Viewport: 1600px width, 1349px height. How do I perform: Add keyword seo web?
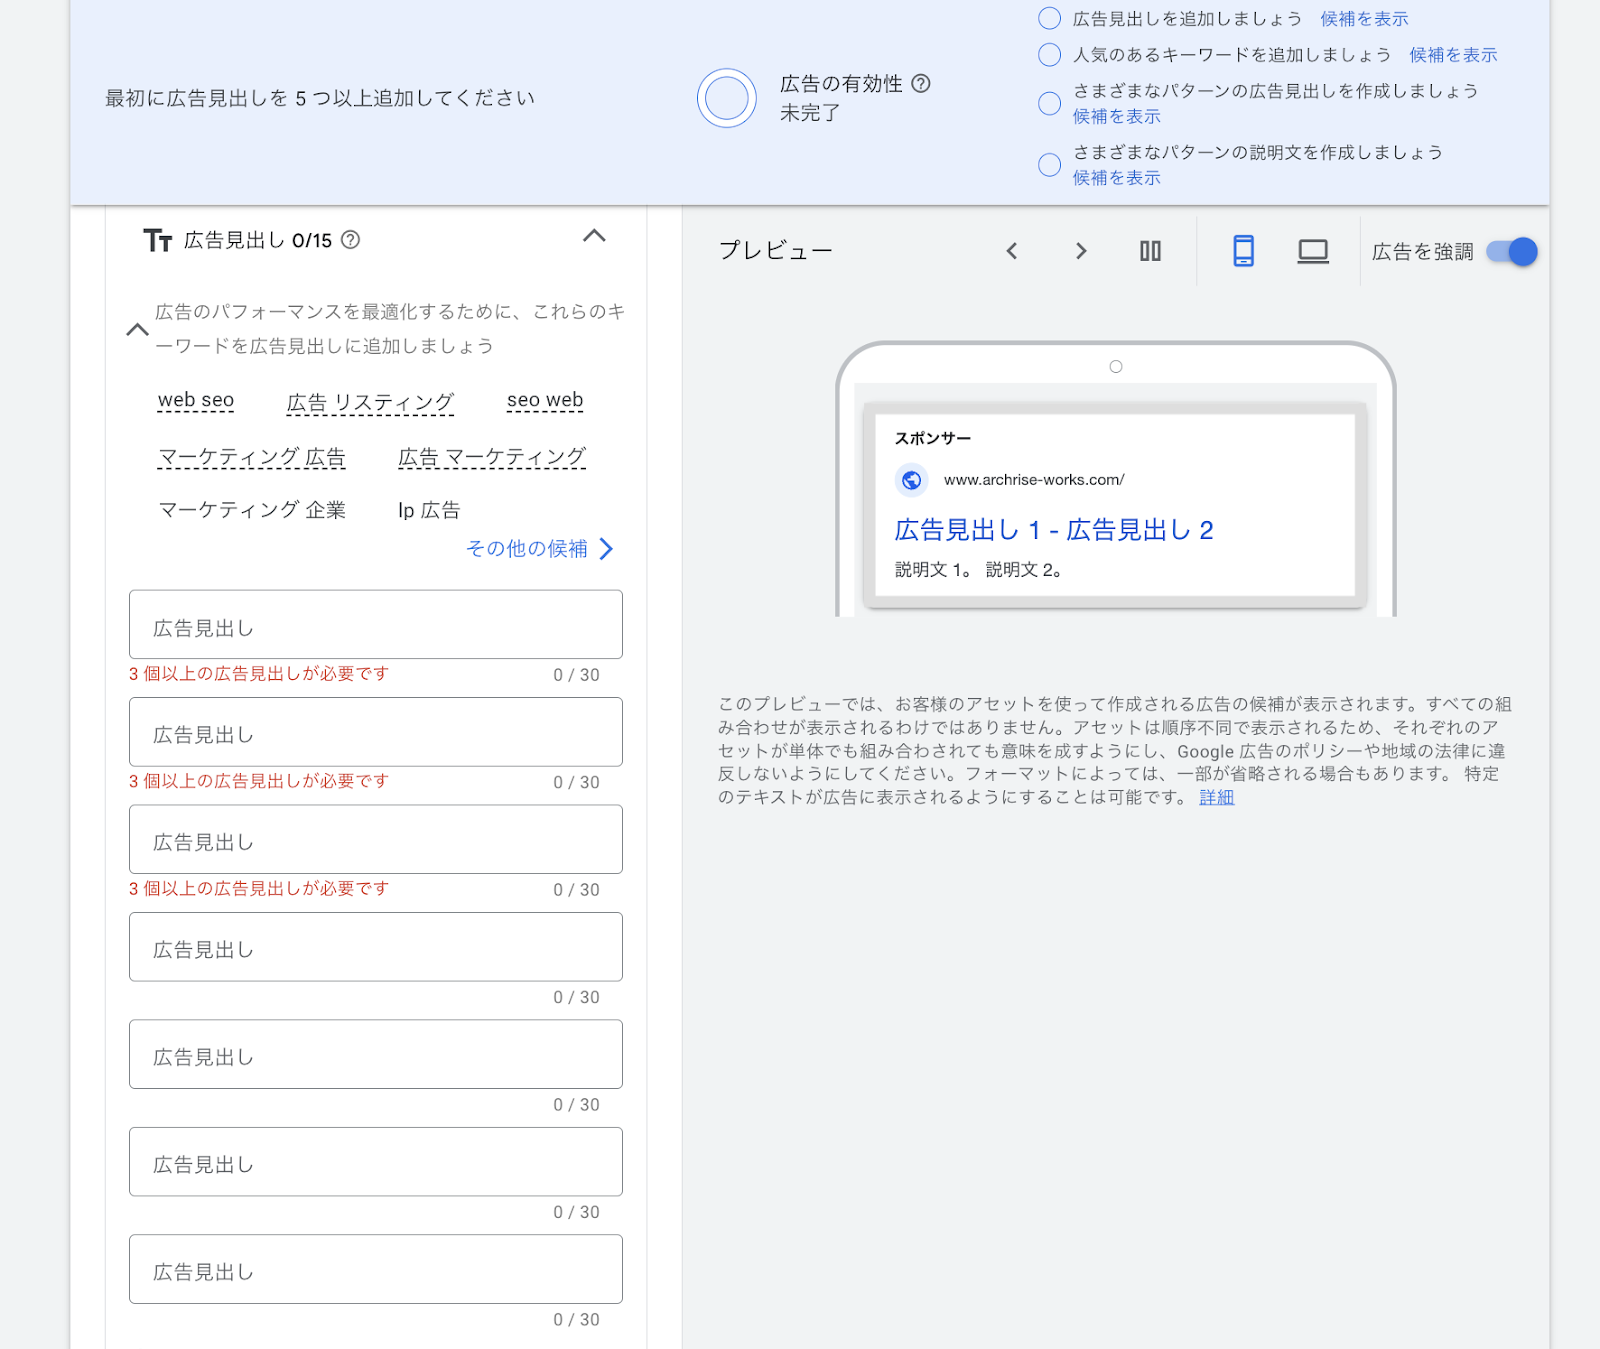point(545,400)
